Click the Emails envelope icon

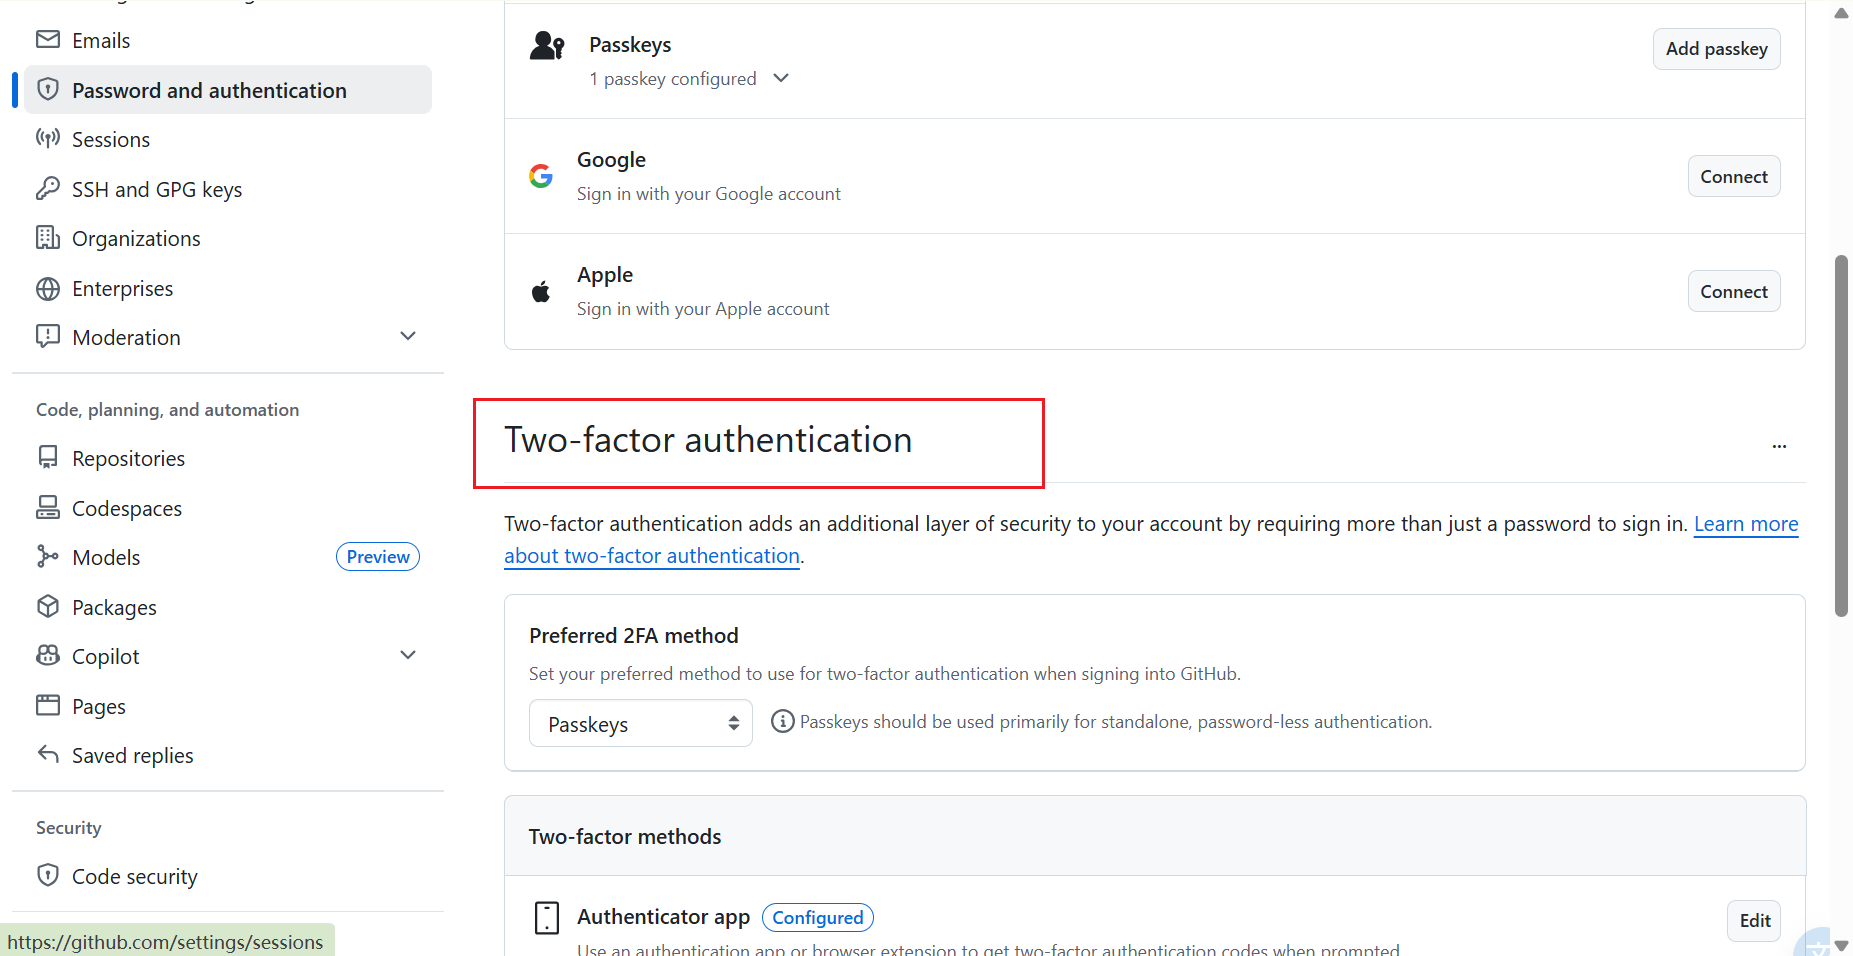pyautogui.click(x=48, y=40)
